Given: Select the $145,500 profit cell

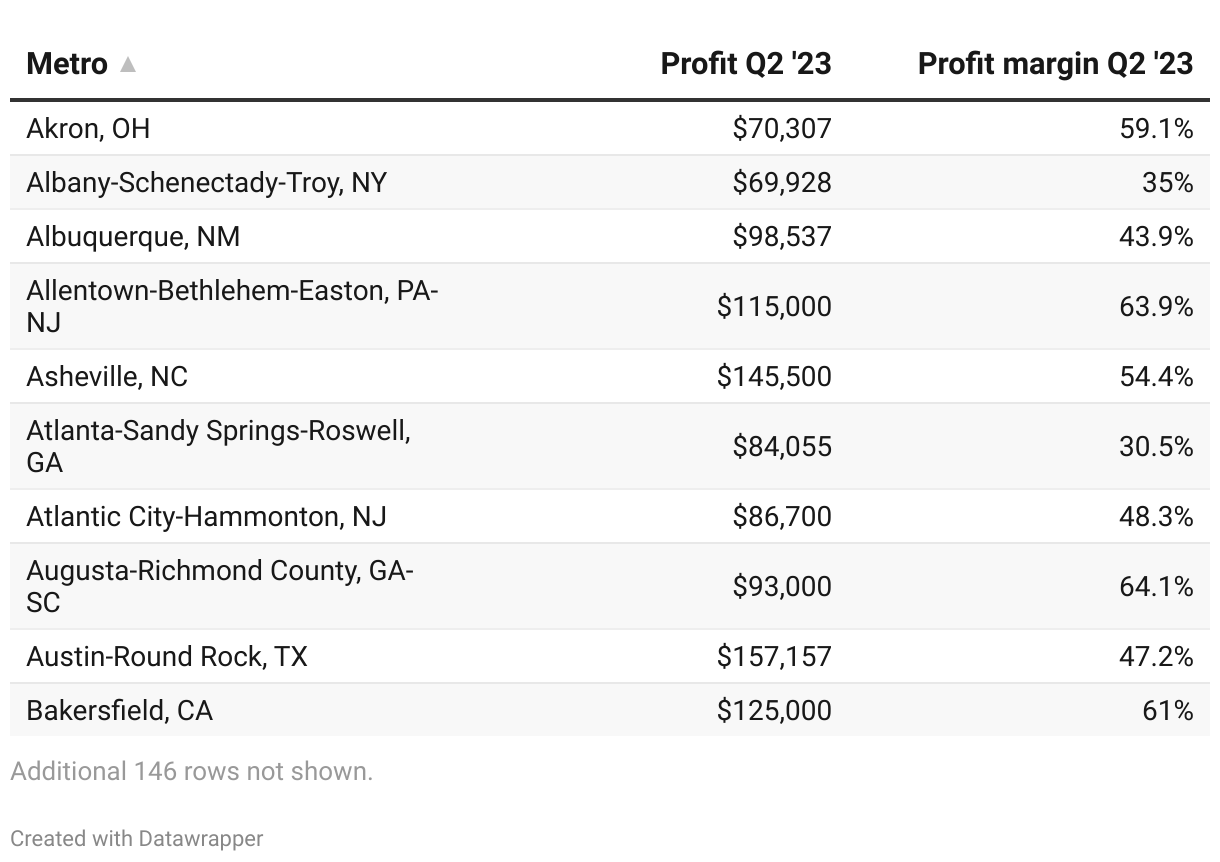Looking at the screenshot, I should point(774,376).
